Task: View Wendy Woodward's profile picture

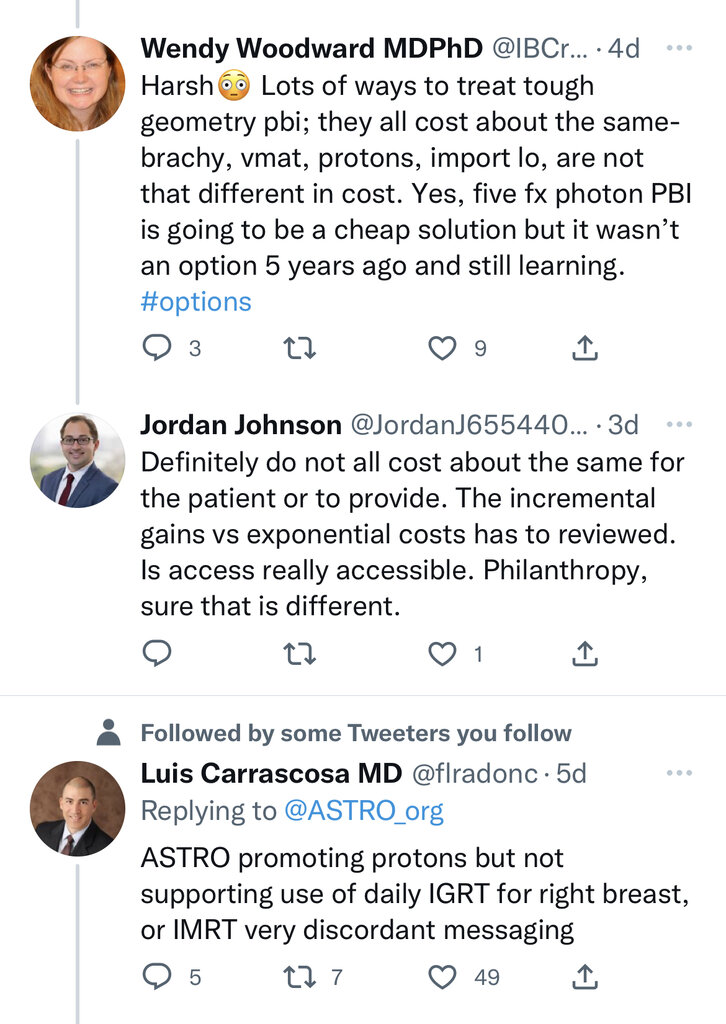Action: coord(78,84)
